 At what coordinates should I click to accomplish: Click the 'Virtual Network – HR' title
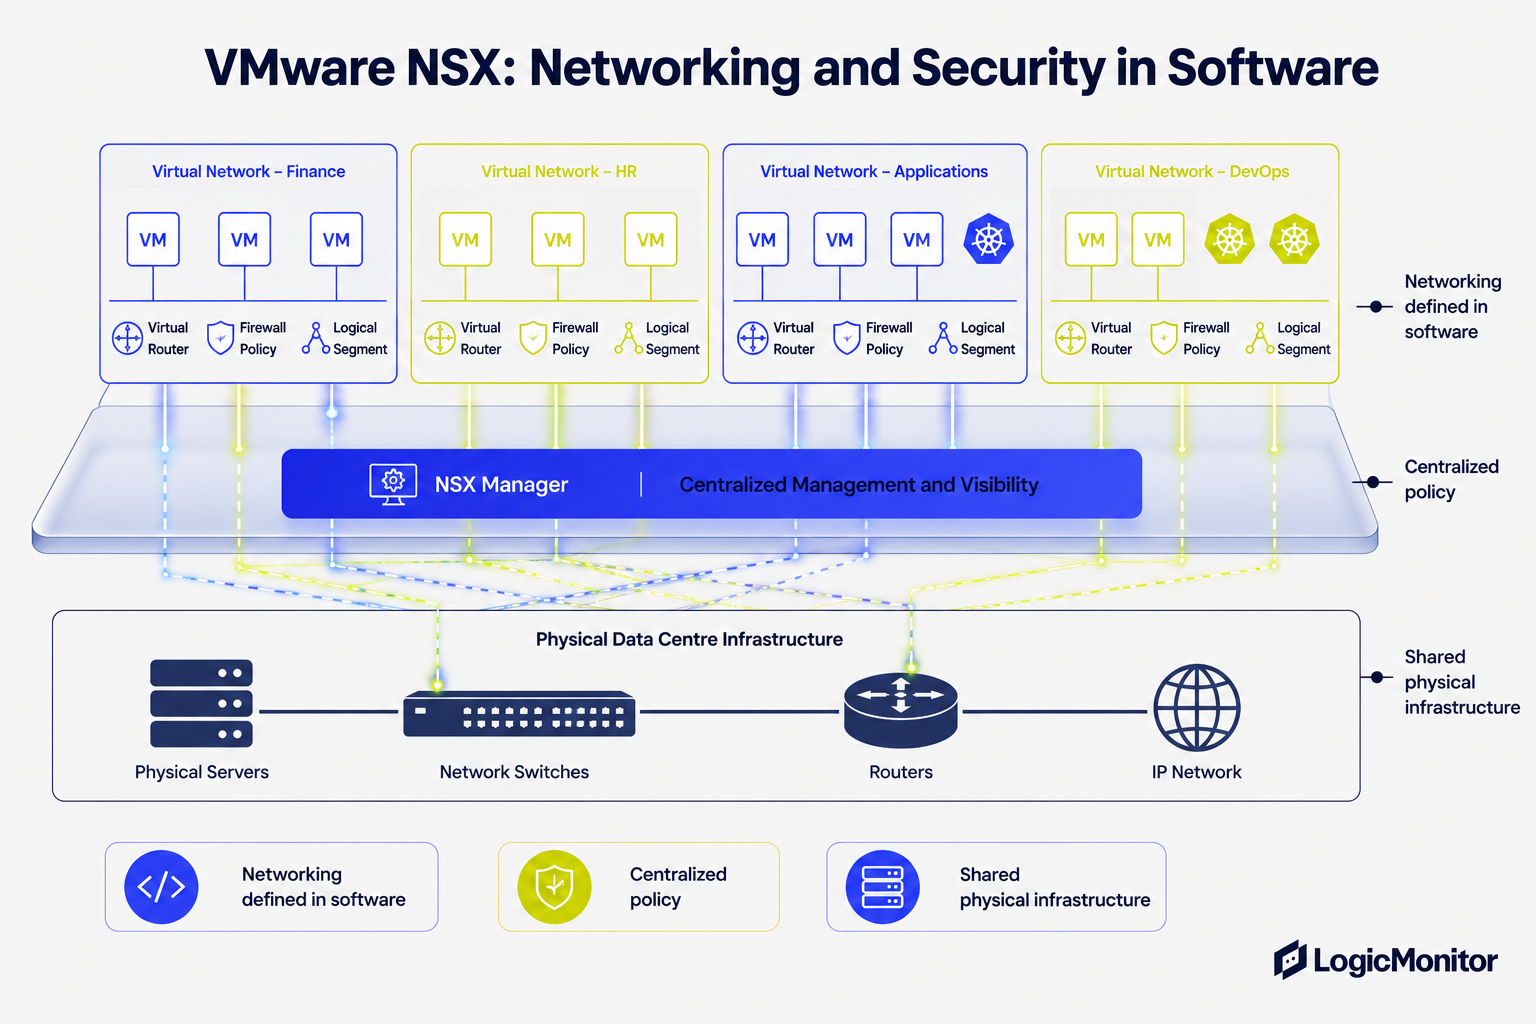[559, 171]
